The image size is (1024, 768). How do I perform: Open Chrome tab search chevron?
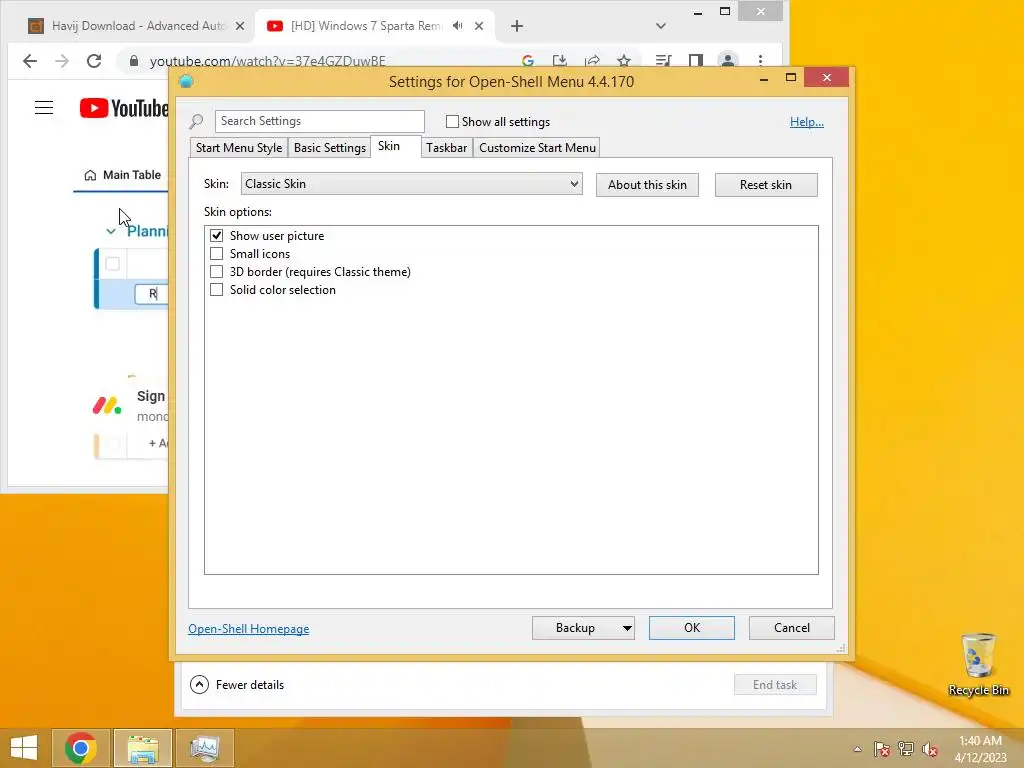[x=660, y=26]
